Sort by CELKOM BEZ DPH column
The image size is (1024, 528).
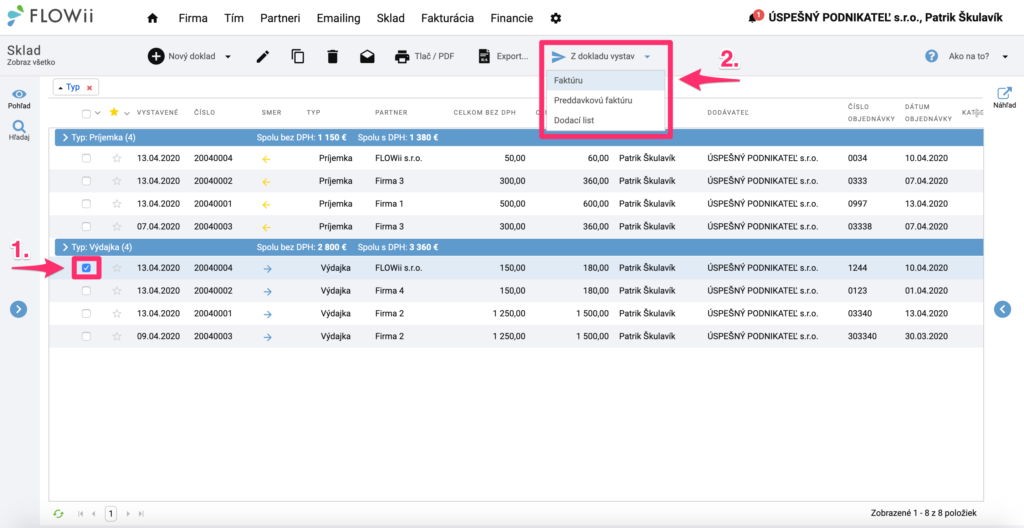coord(485,112)
